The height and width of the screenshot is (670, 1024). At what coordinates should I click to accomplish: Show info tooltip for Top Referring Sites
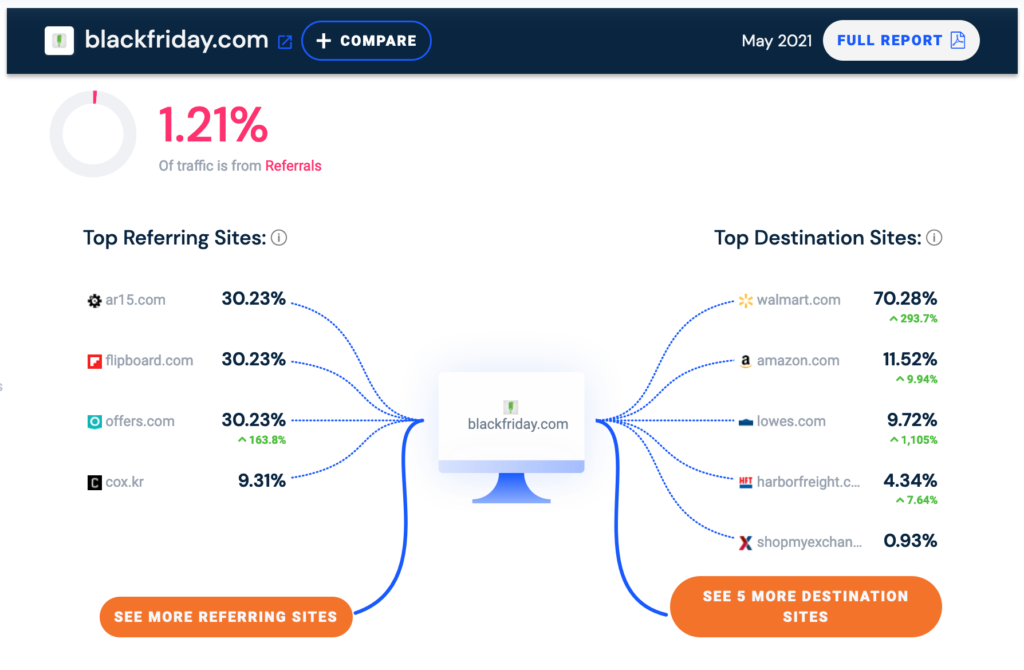coord(280,238)
